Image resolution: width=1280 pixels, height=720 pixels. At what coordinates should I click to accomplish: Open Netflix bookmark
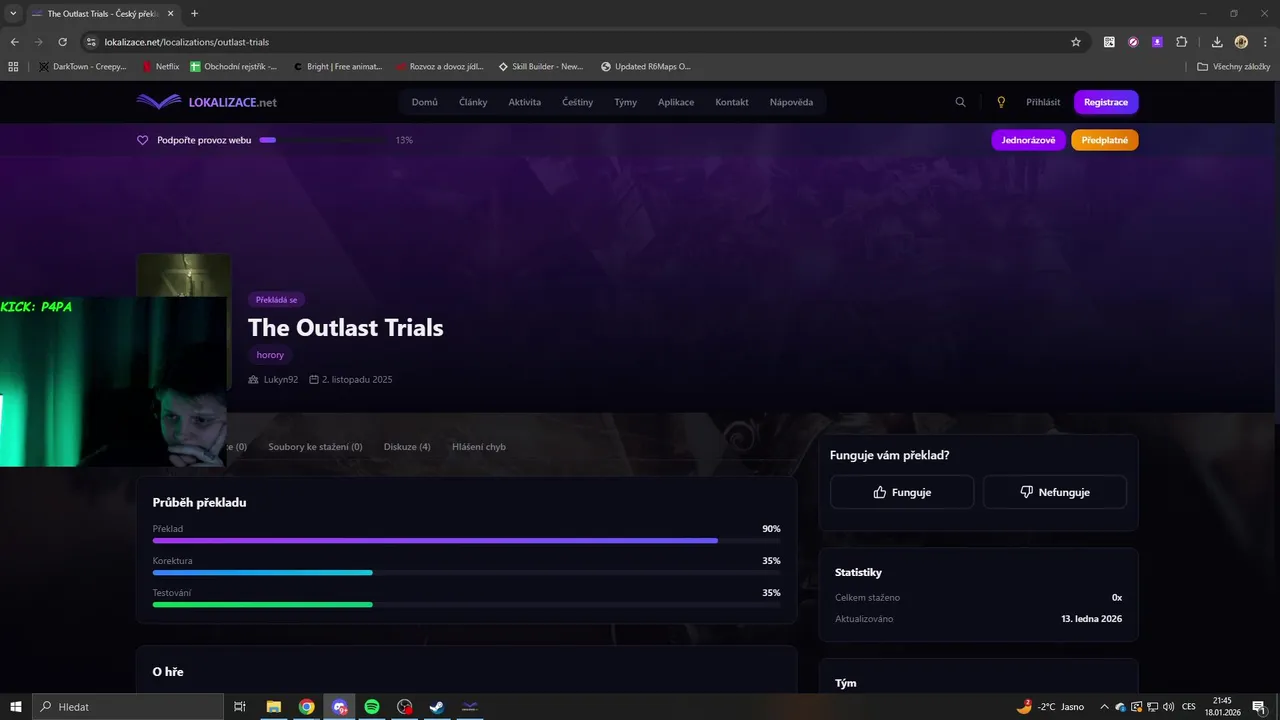[160, 67]
